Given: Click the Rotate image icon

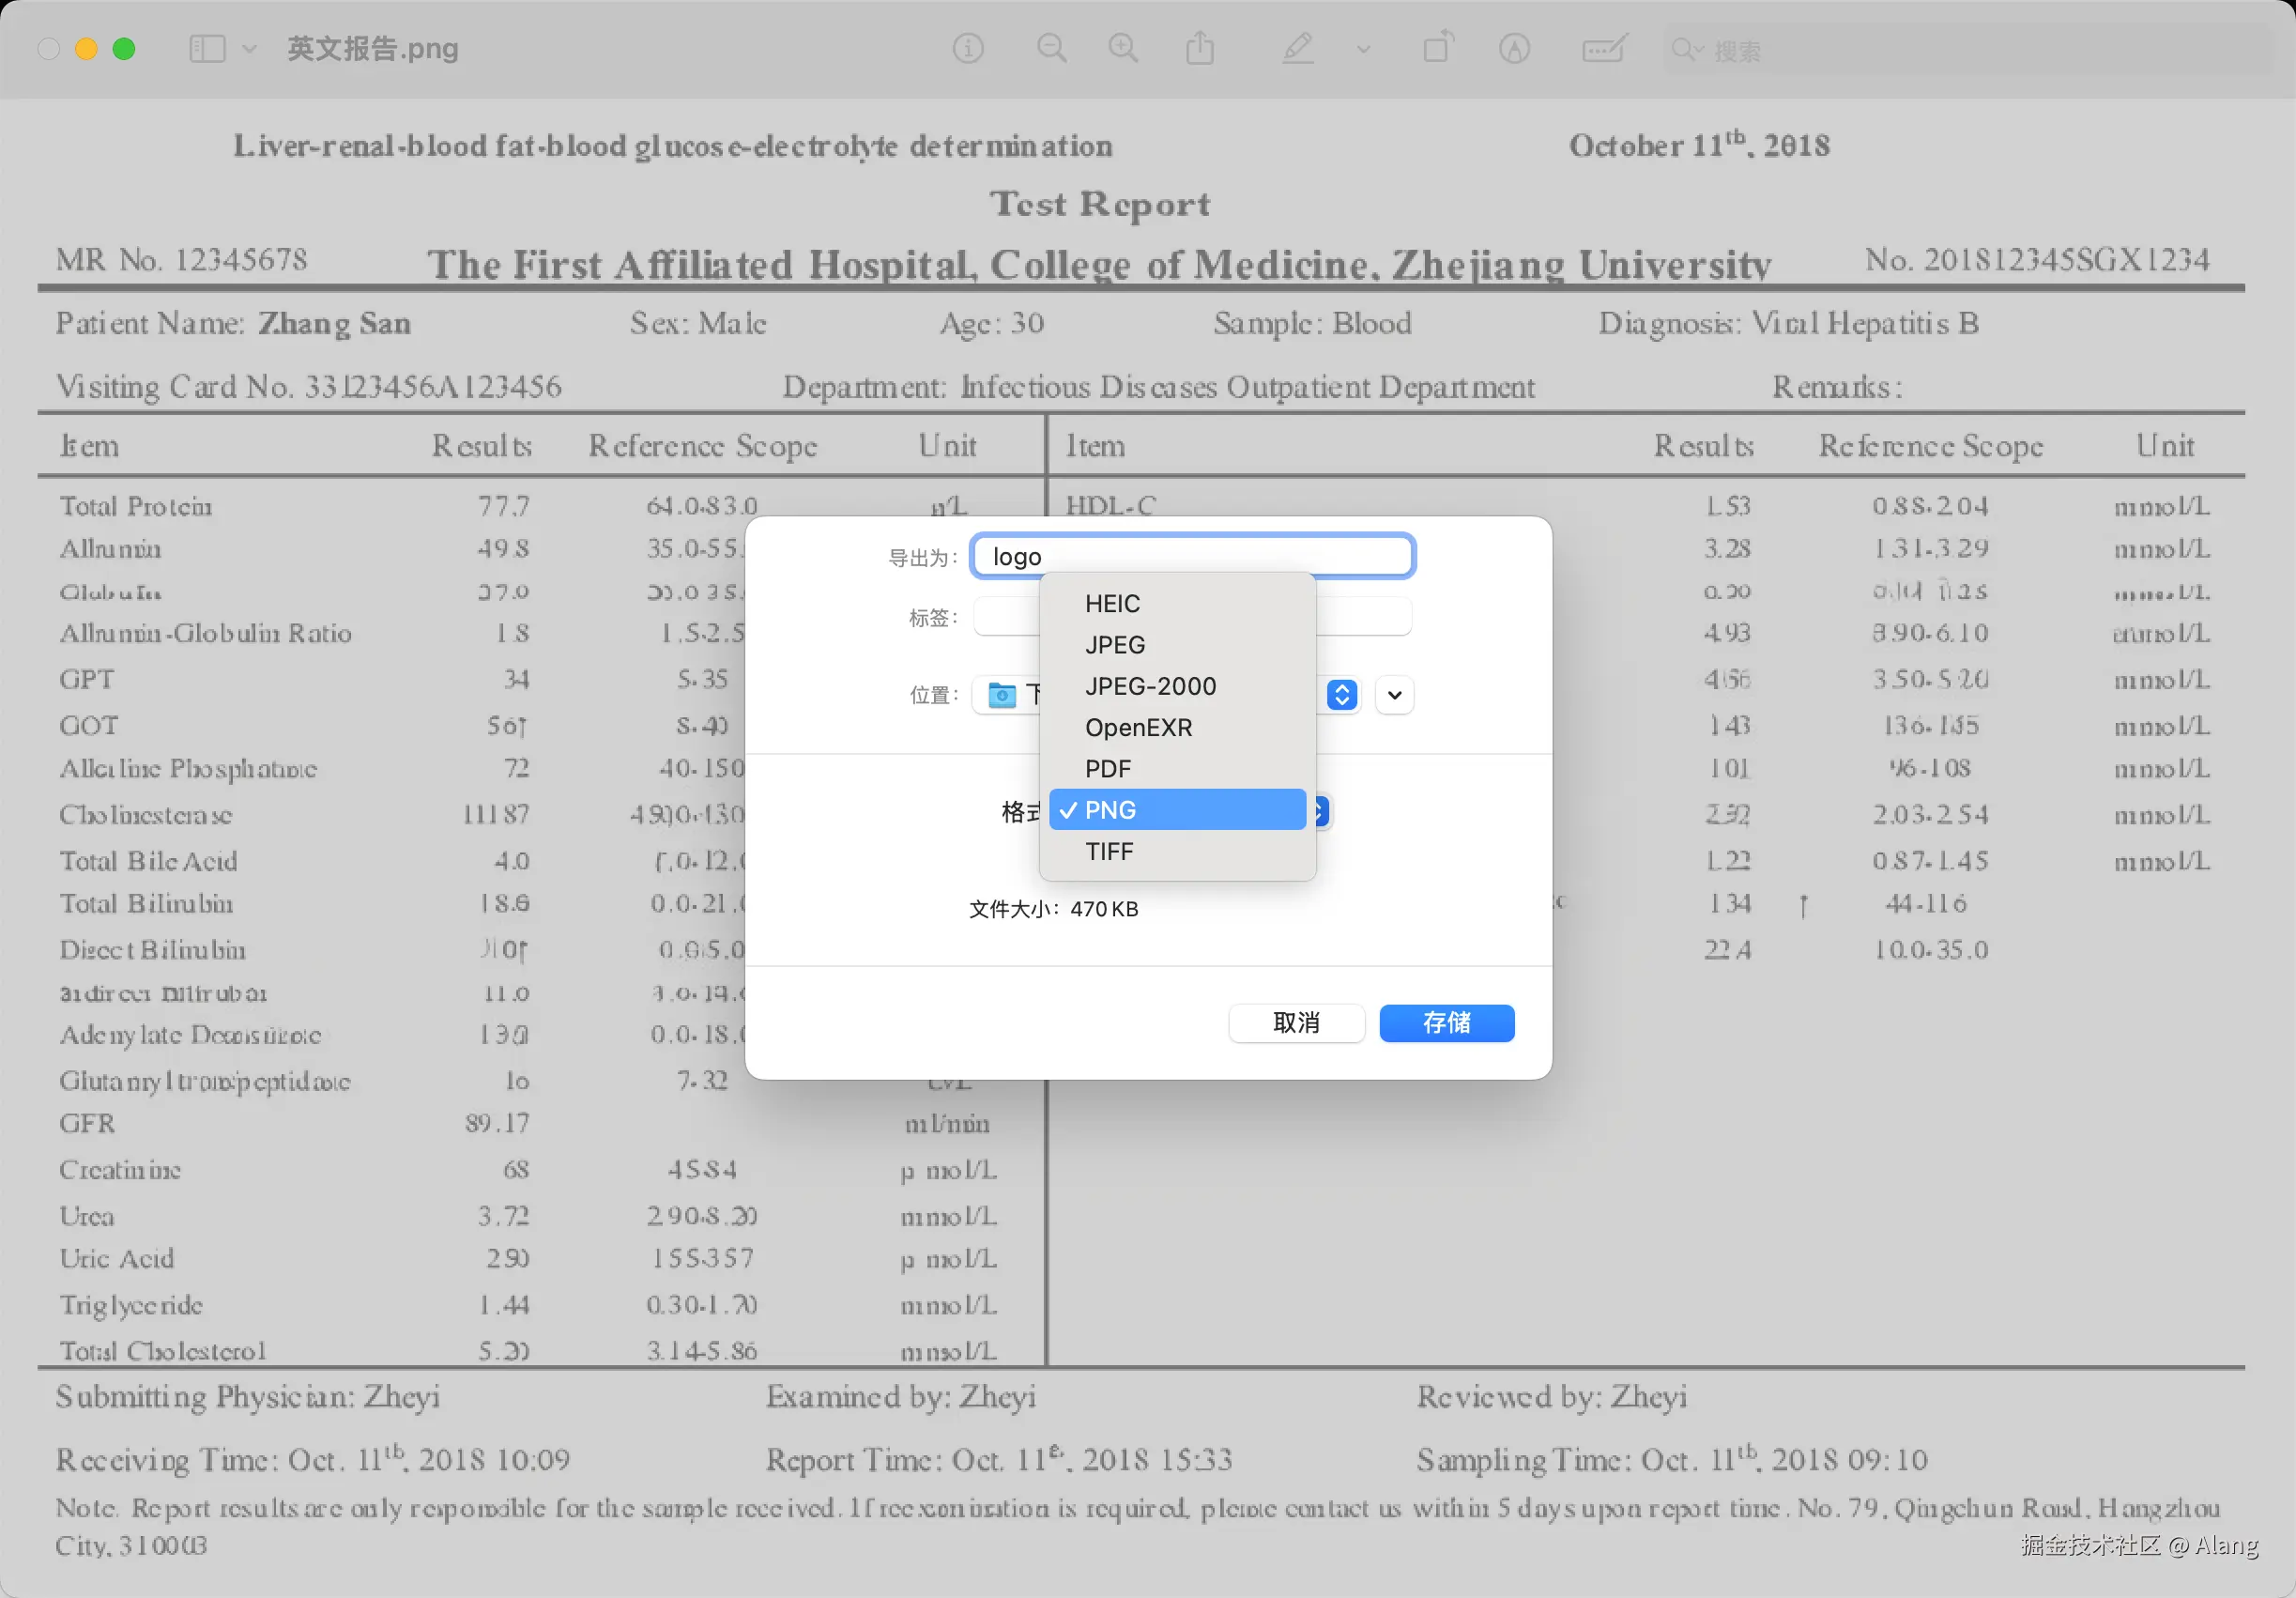Looking at the screenshot, I should (x=1437, y=48).
